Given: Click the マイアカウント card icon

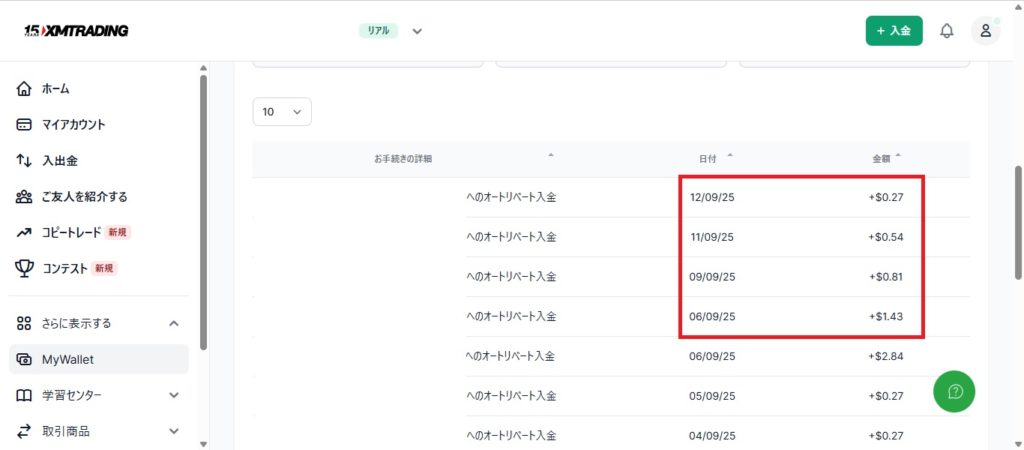Looking at the screenshot, I should tap(25, 125).
